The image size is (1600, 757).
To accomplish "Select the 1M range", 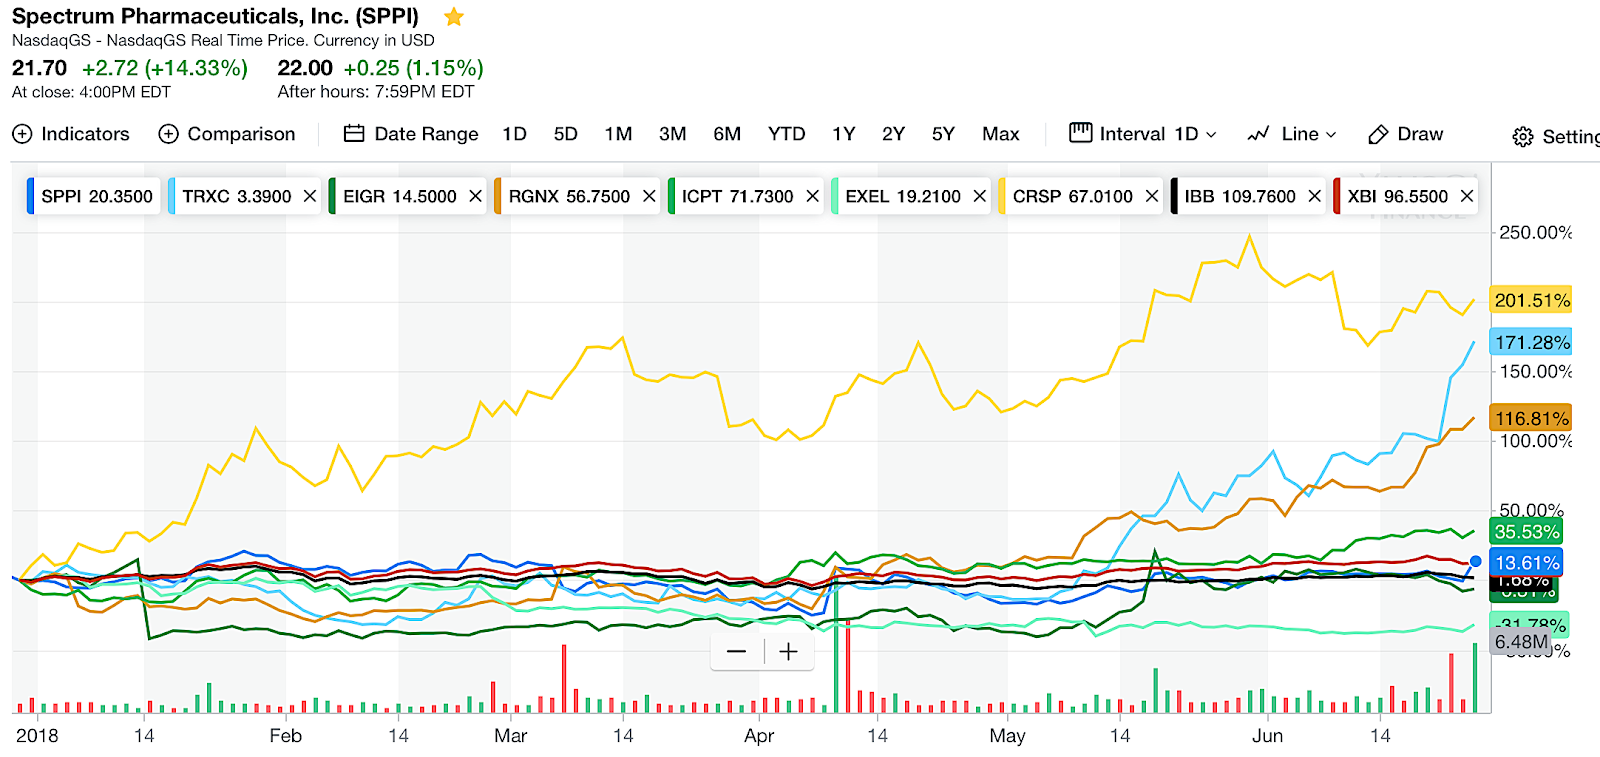I will (x=618, y=134).
